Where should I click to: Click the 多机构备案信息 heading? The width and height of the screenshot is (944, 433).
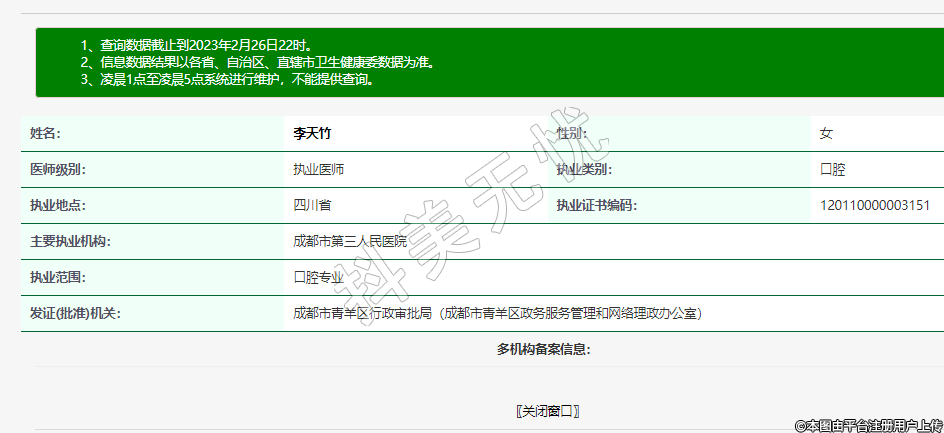tap(543, 349)
